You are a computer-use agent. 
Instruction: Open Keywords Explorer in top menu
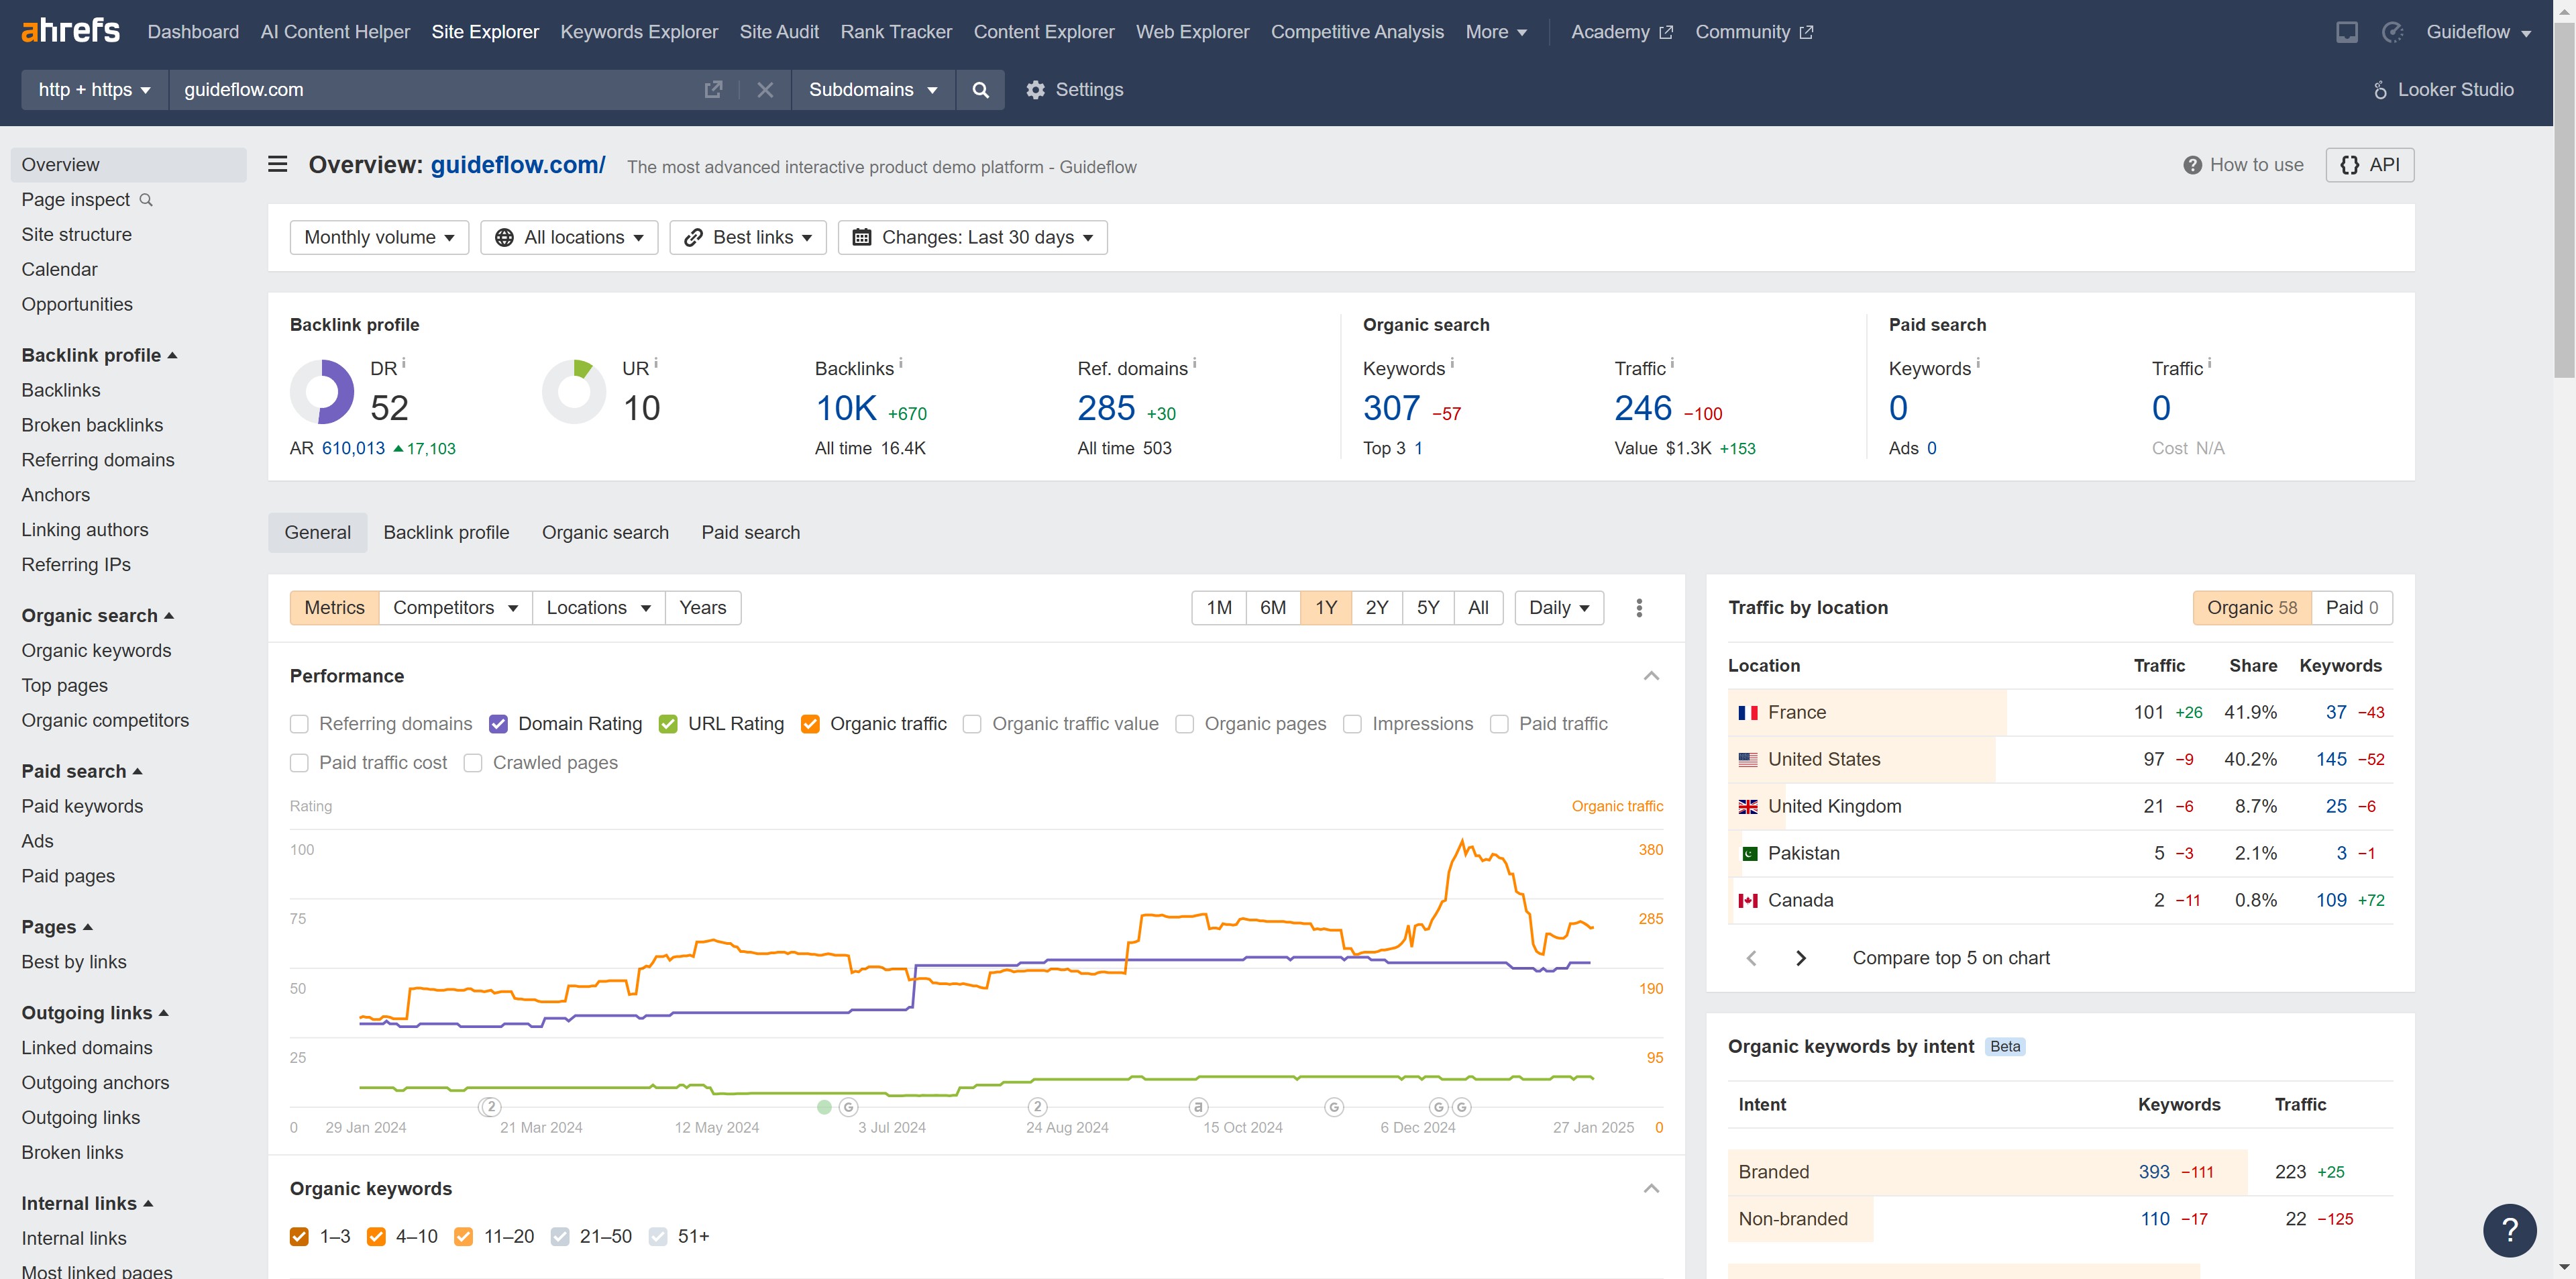(x=639, y=32)
